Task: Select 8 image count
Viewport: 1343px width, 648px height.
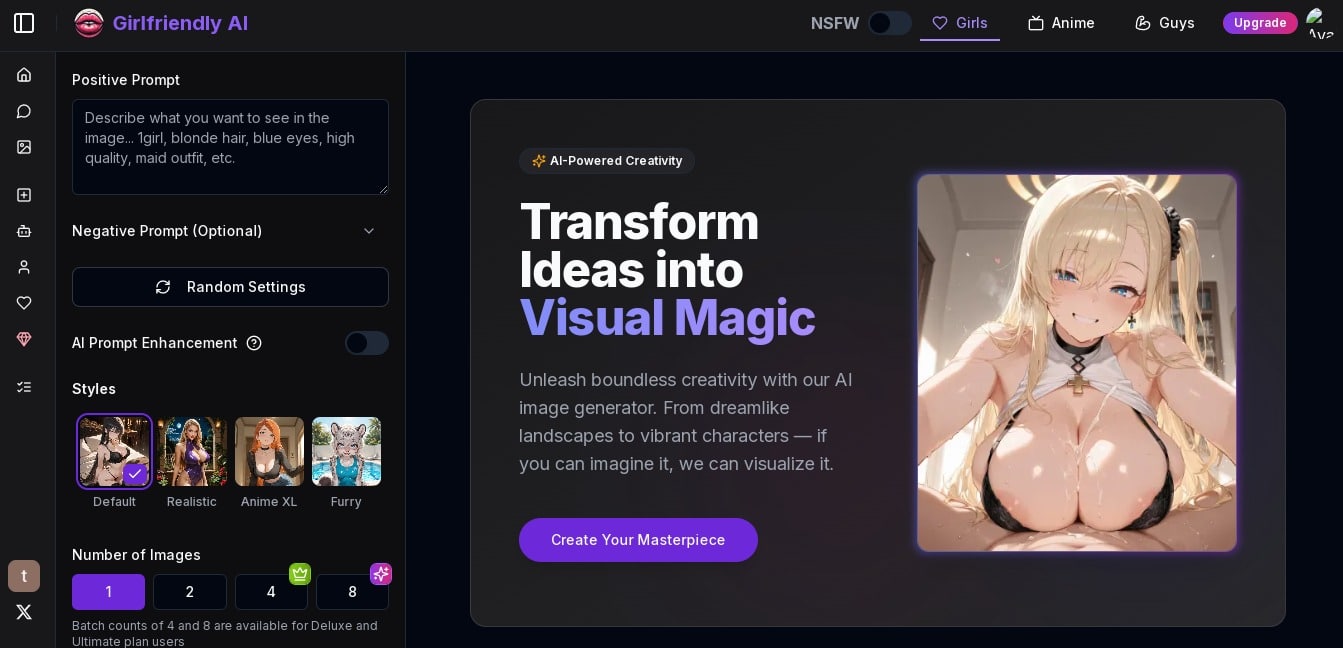Action: 352,592
